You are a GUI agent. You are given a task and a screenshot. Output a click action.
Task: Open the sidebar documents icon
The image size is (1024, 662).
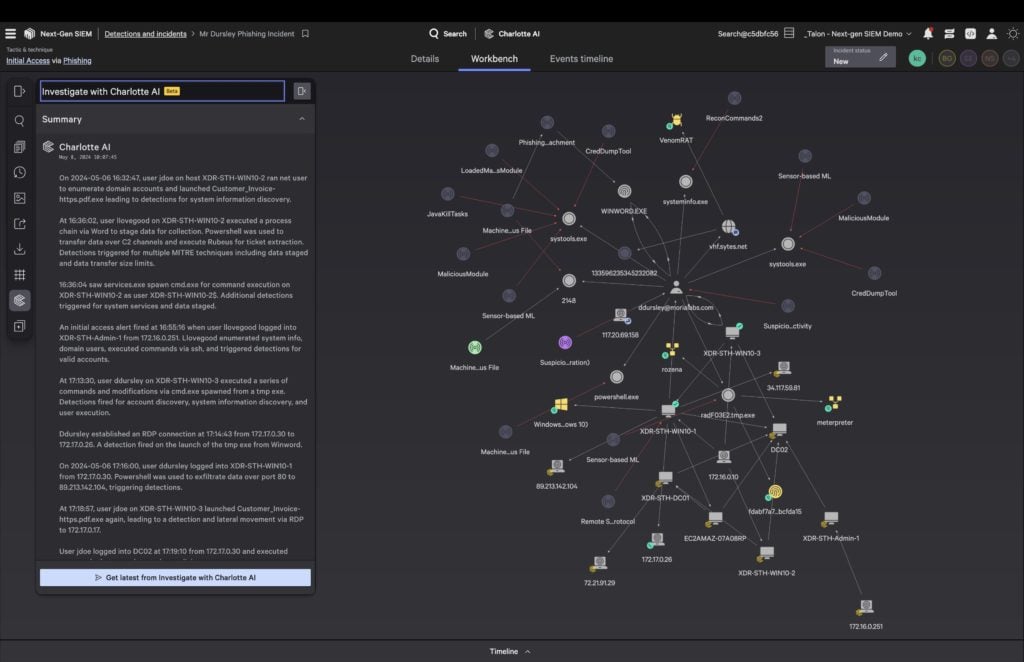[x=20, y=147]
